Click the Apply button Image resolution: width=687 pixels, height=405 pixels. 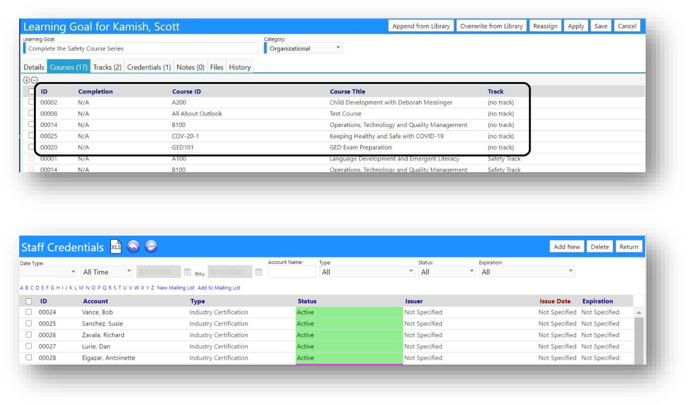pos(576,26)
